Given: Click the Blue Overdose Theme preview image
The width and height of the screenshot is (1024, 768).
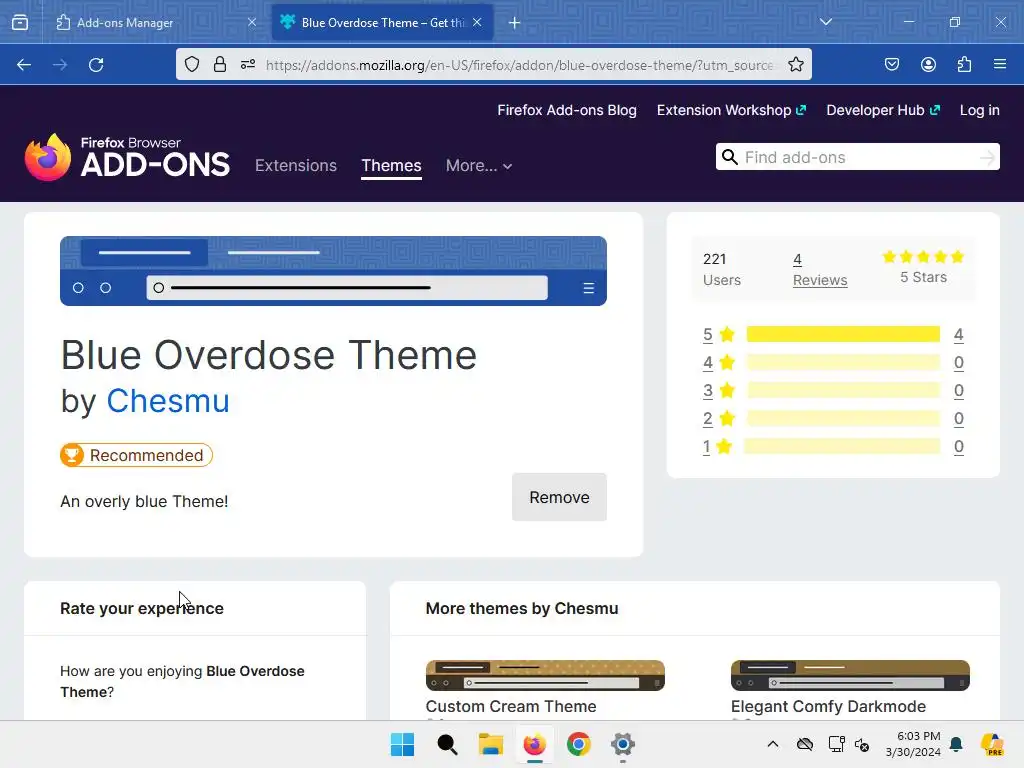Looking at the screenshot, I should [333, 271].
